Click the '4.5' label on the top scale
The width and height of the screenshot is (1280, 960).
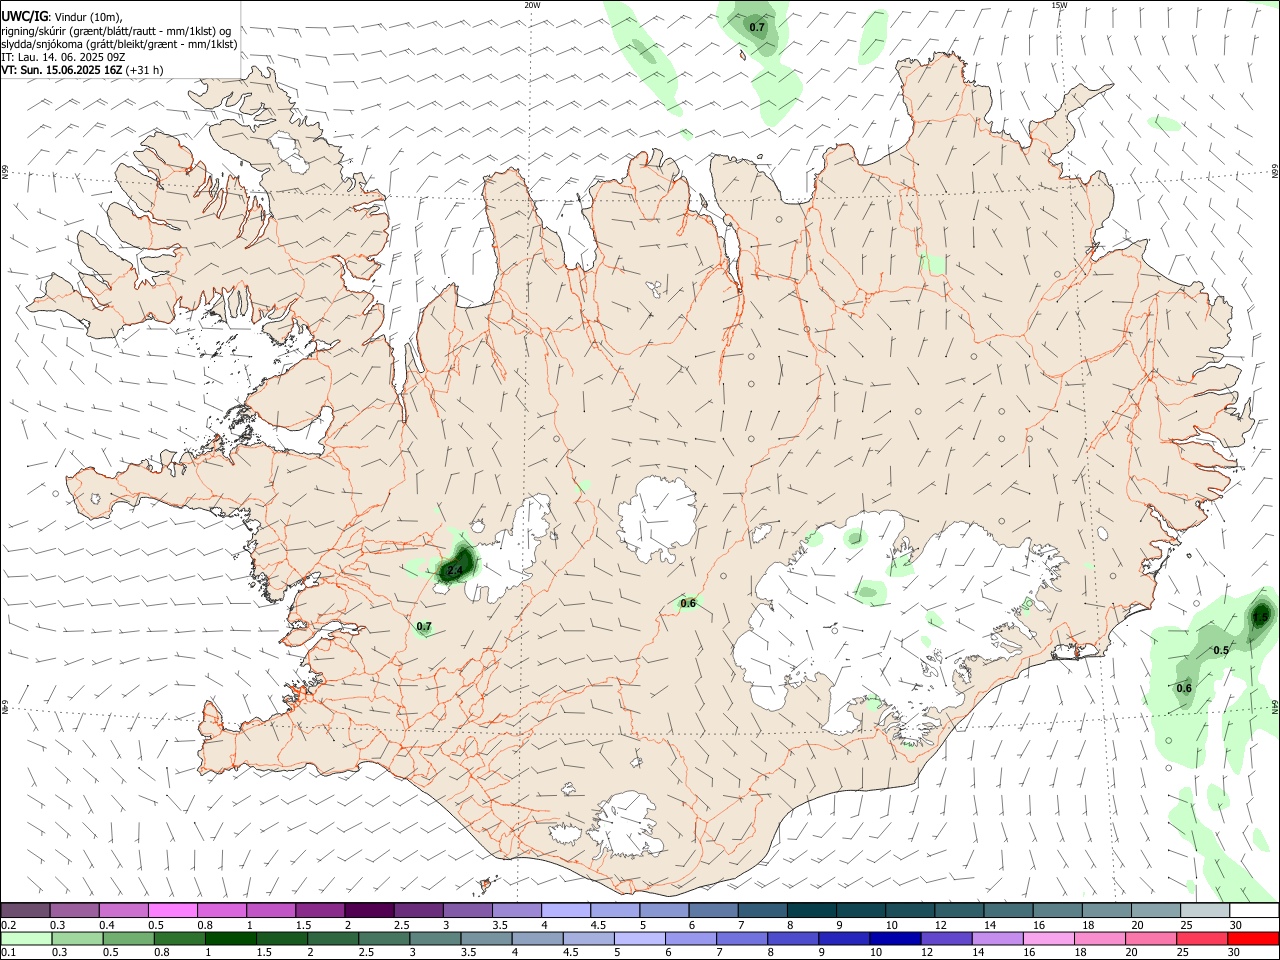598,925
